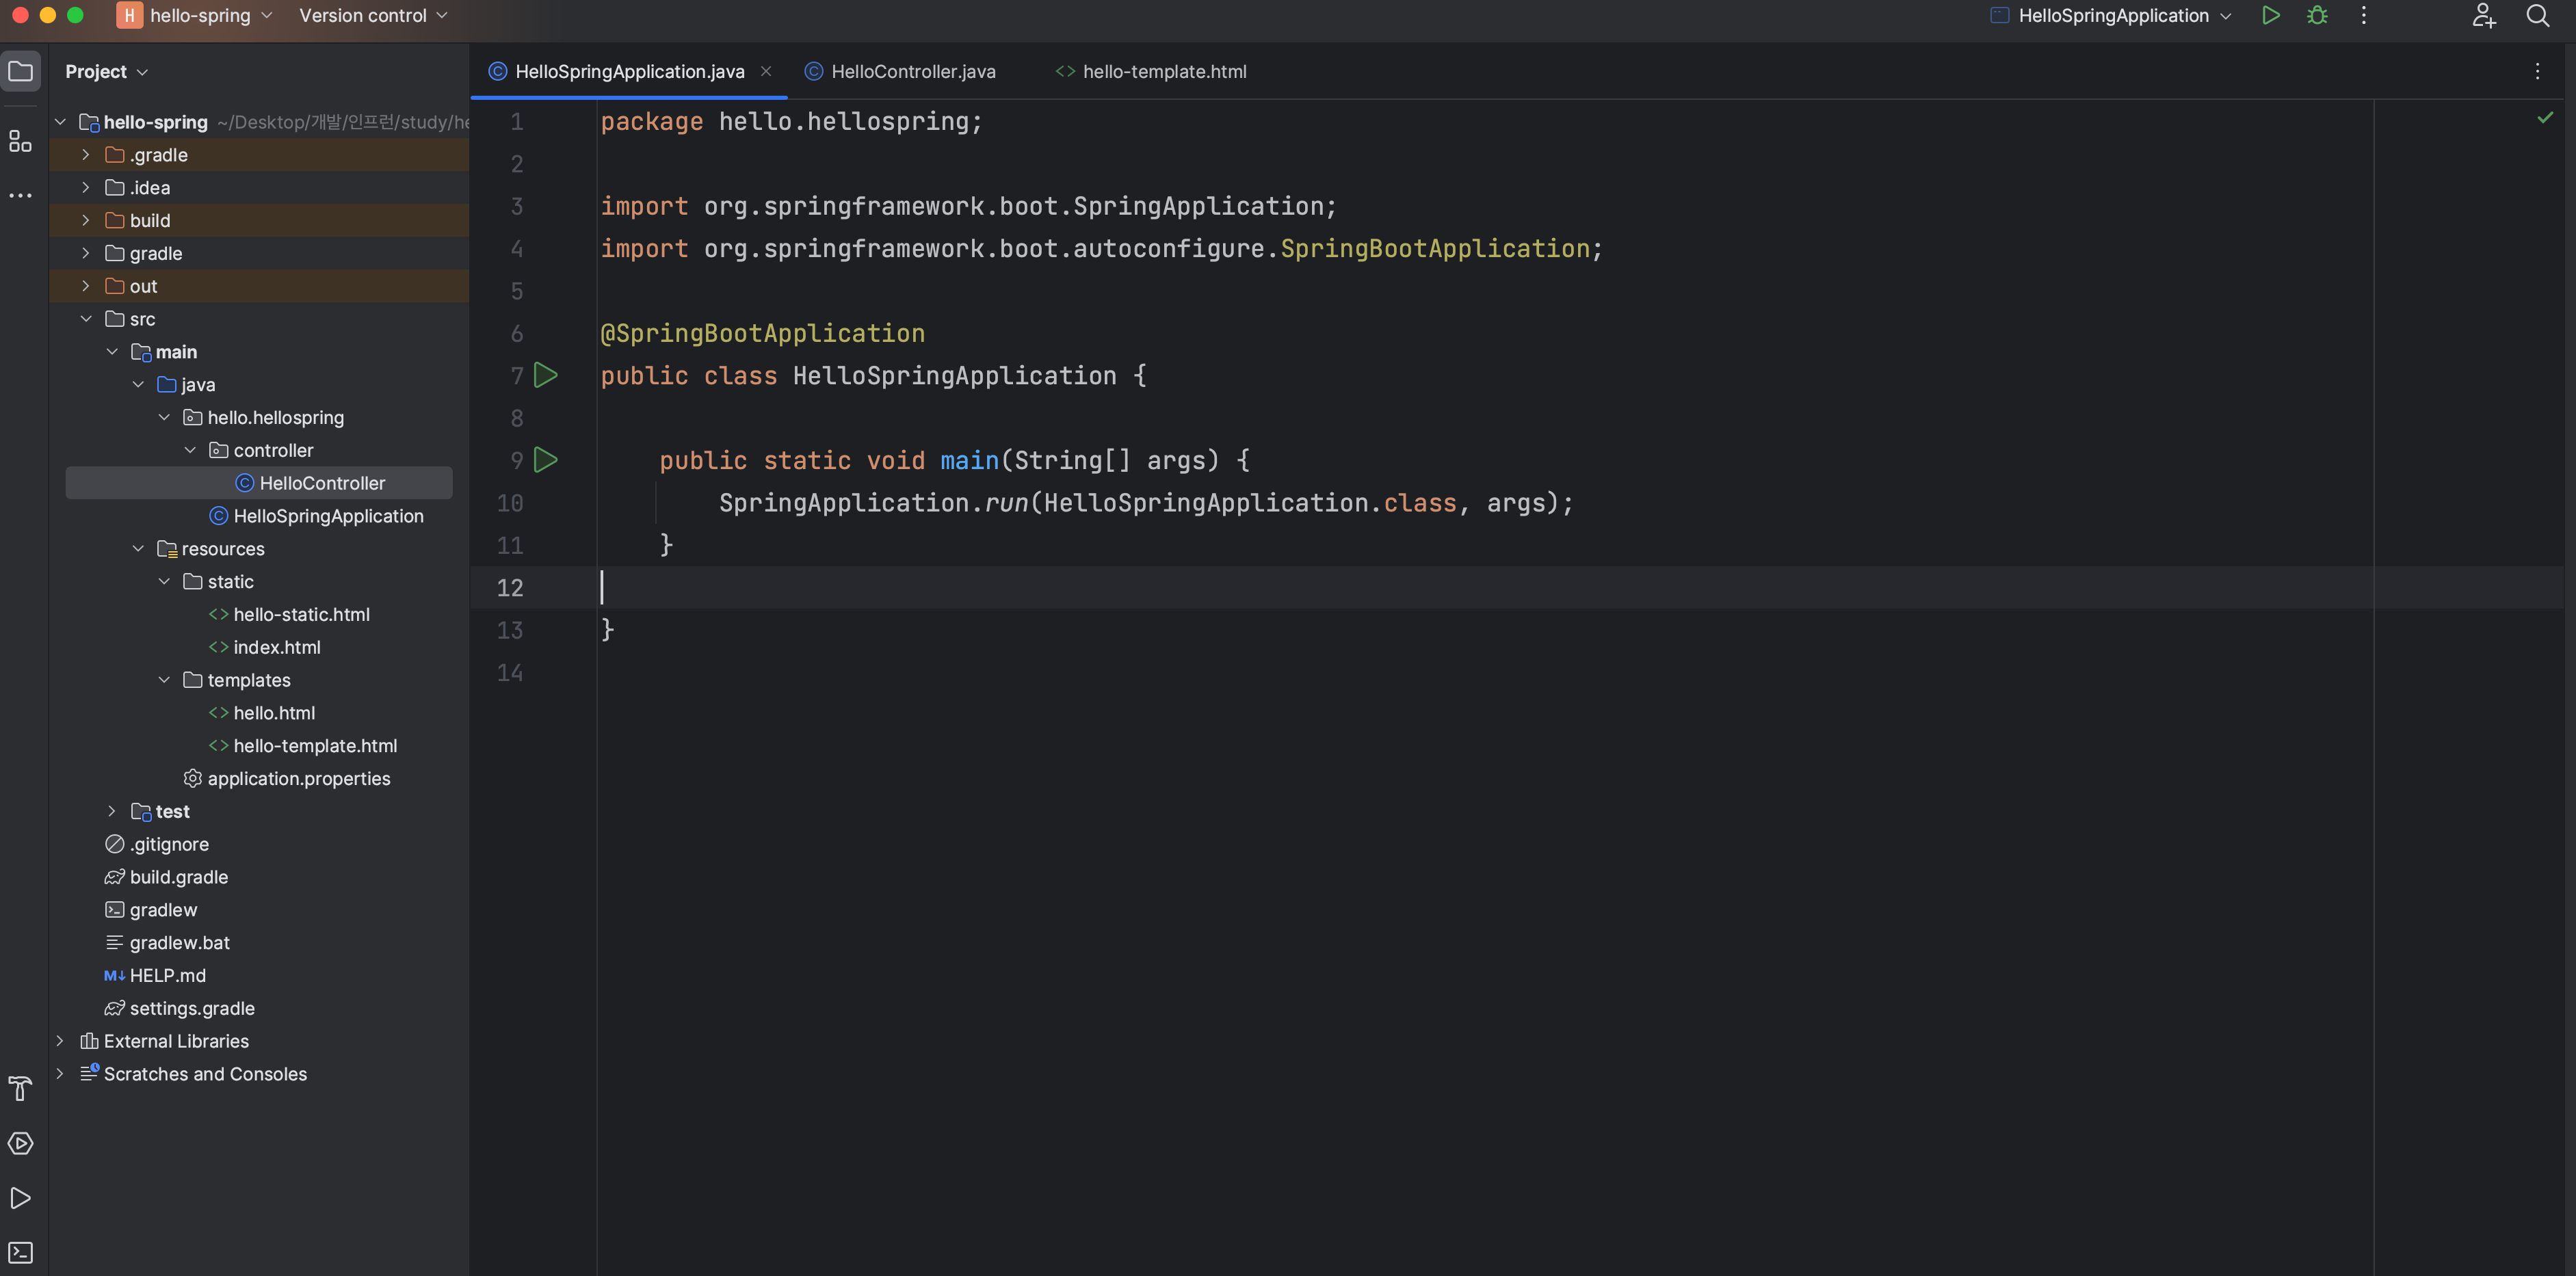The image size is (2576, 1276).
Task: Collapse the resources folder
Action: tap(138, 549)
